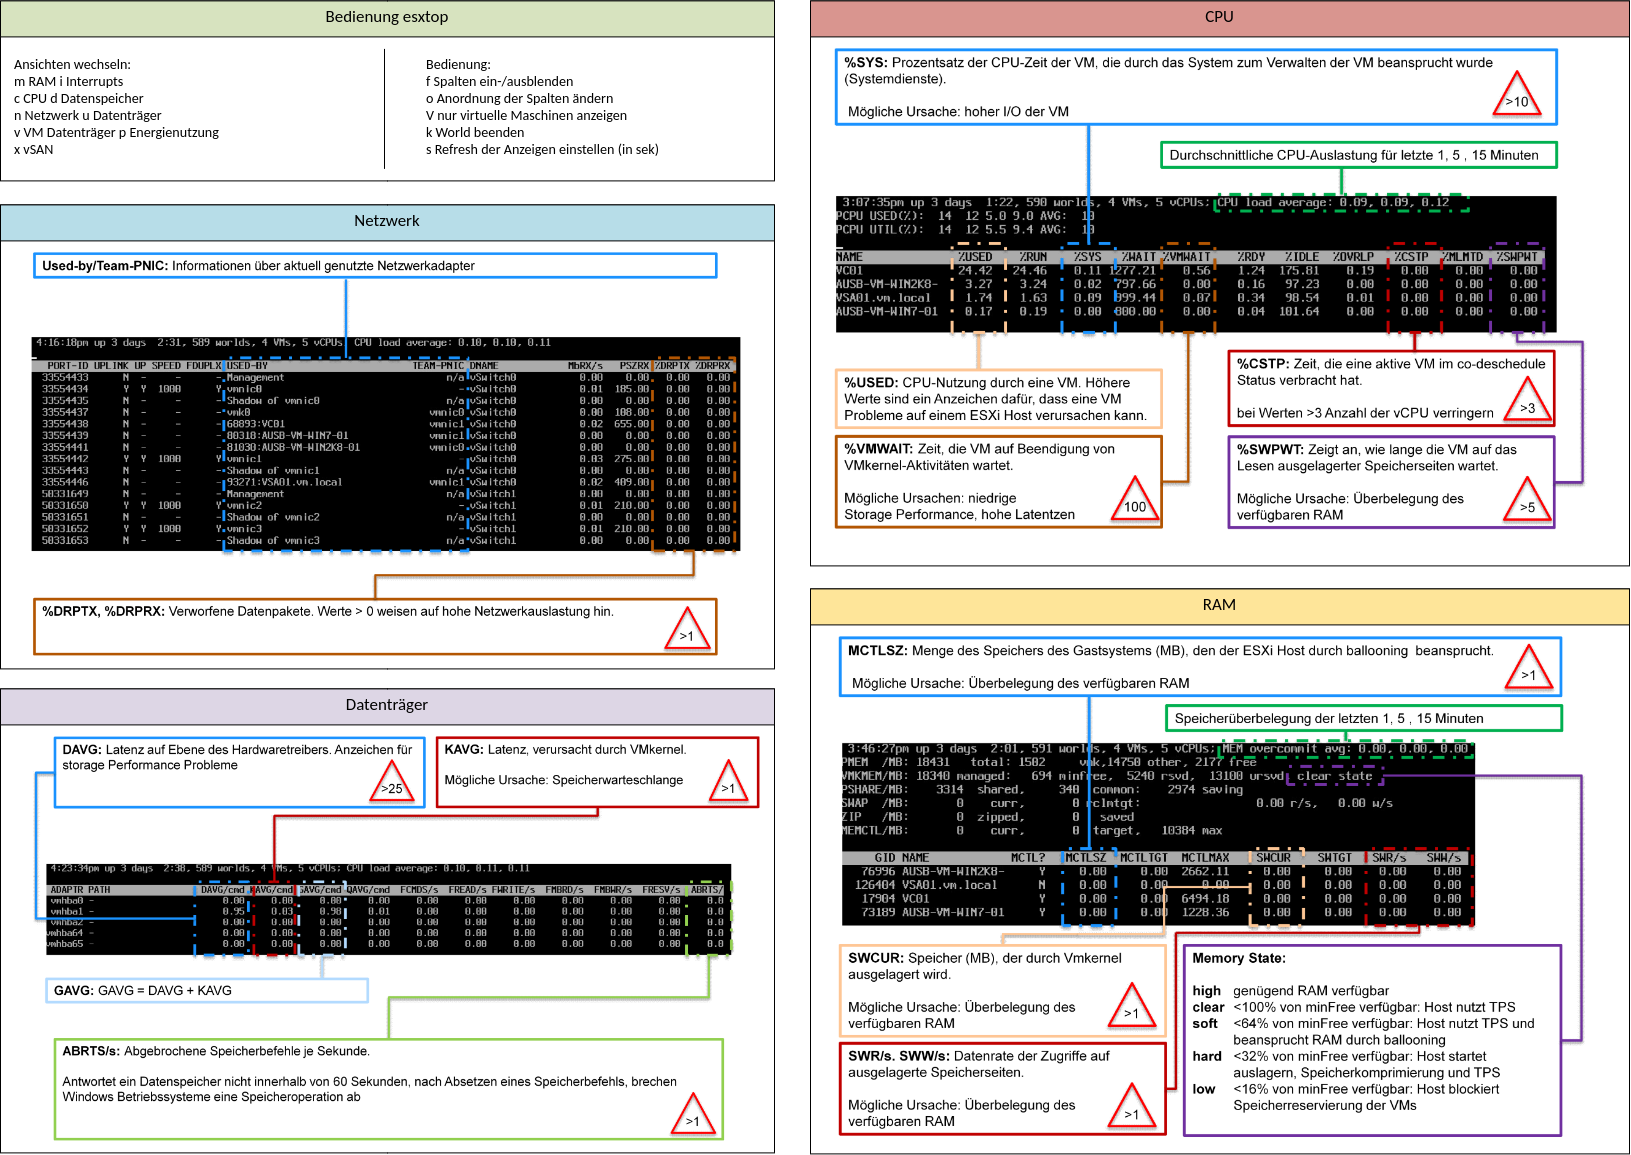Click the 100 warning triangle in %VMWAIT box
Viewport: 1631px width, 1155px height.
coord(1135,501)
